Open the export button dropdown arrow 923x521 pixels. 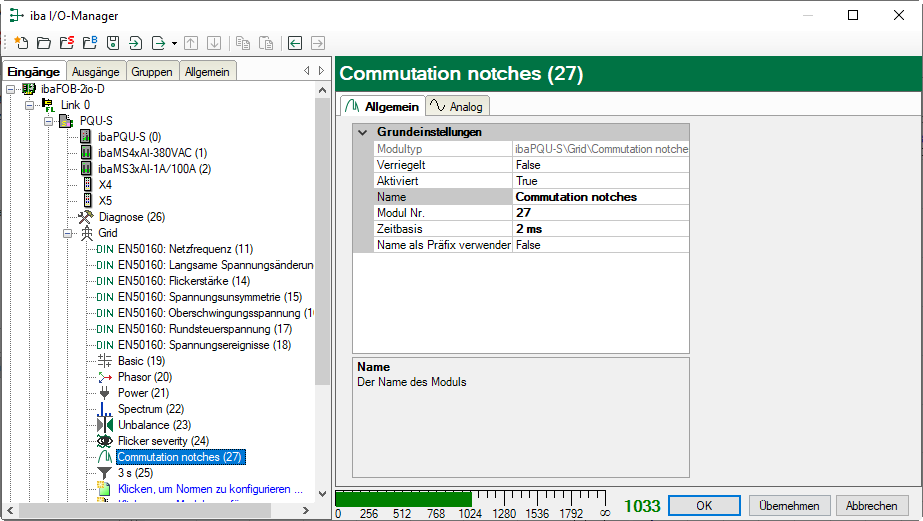pos(174,43)
